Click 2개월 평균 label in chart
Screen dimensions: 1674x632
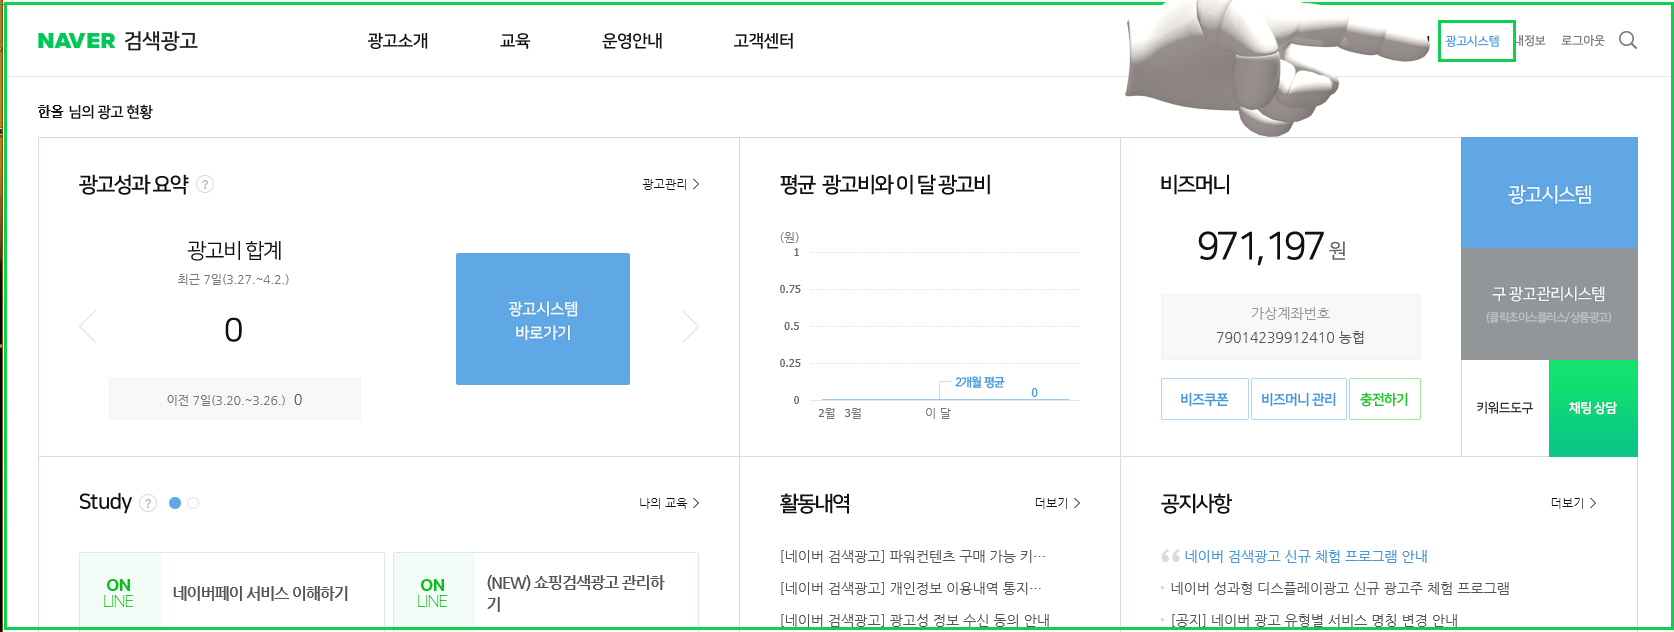(x=979, y=383)
